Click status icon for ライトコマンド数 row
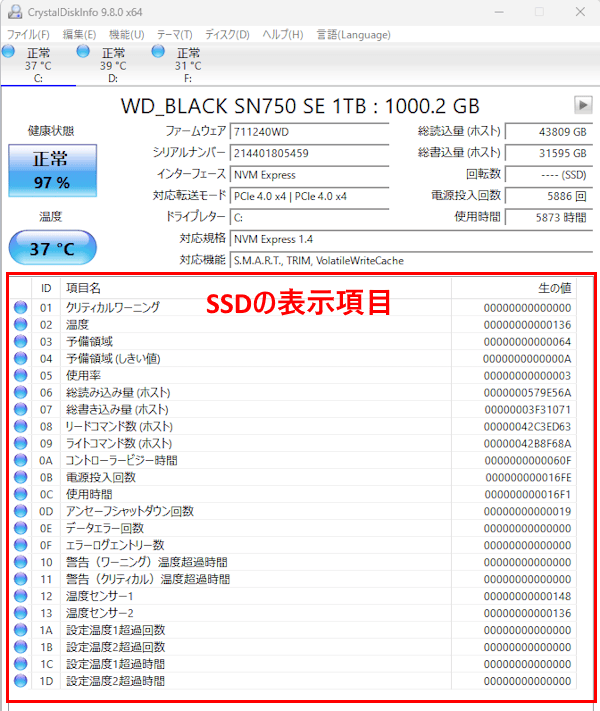The height and width of the screenshot is (711, 600). point(20,443)
